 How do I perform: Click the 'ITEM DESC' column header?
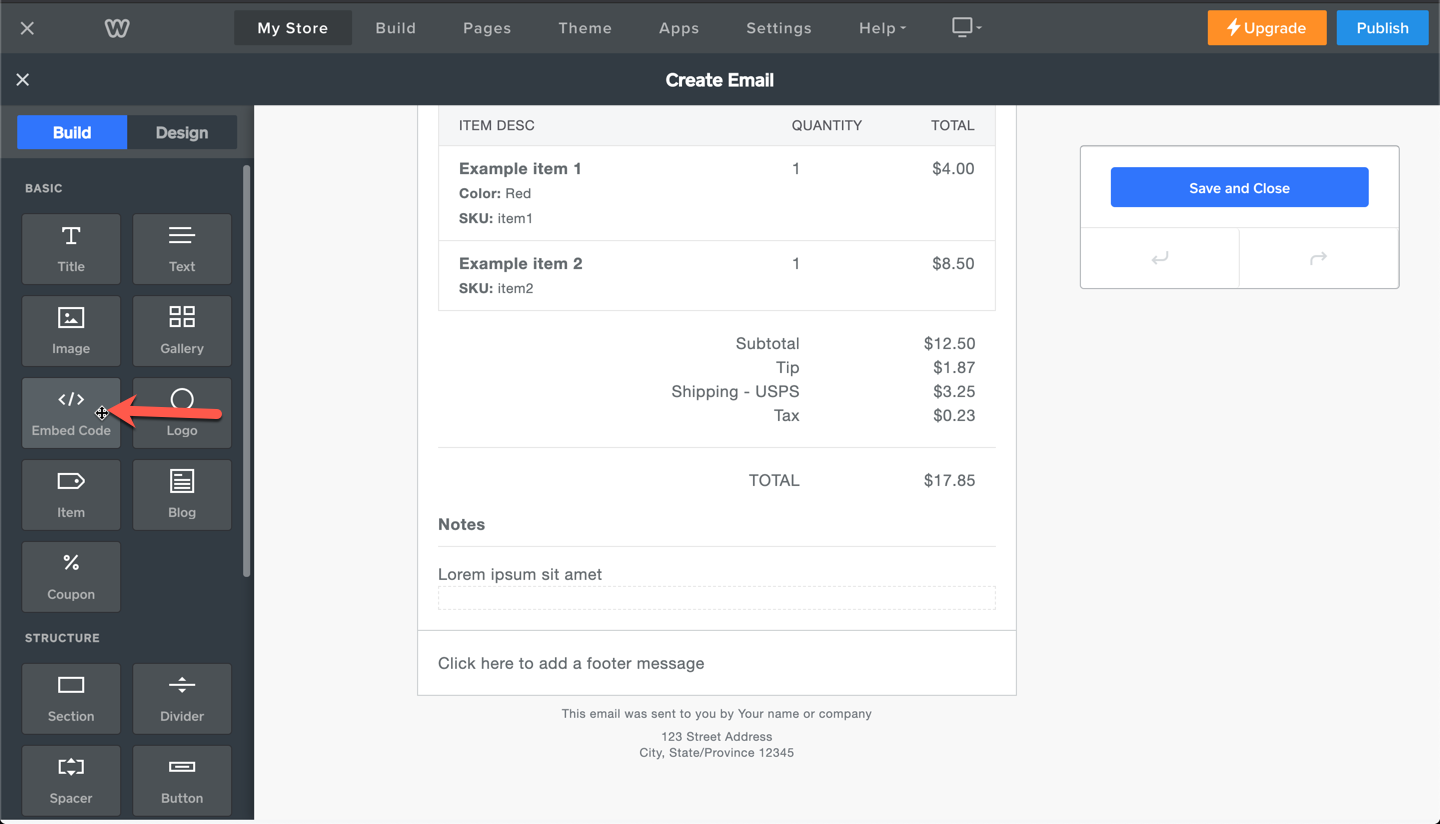tap(497, 125)
